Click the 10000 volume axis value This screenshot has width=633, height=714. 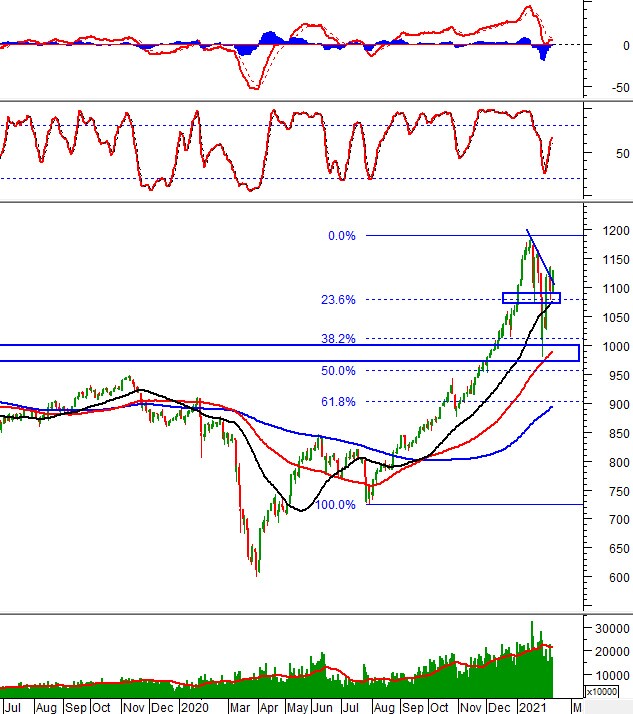click(612, 675)
